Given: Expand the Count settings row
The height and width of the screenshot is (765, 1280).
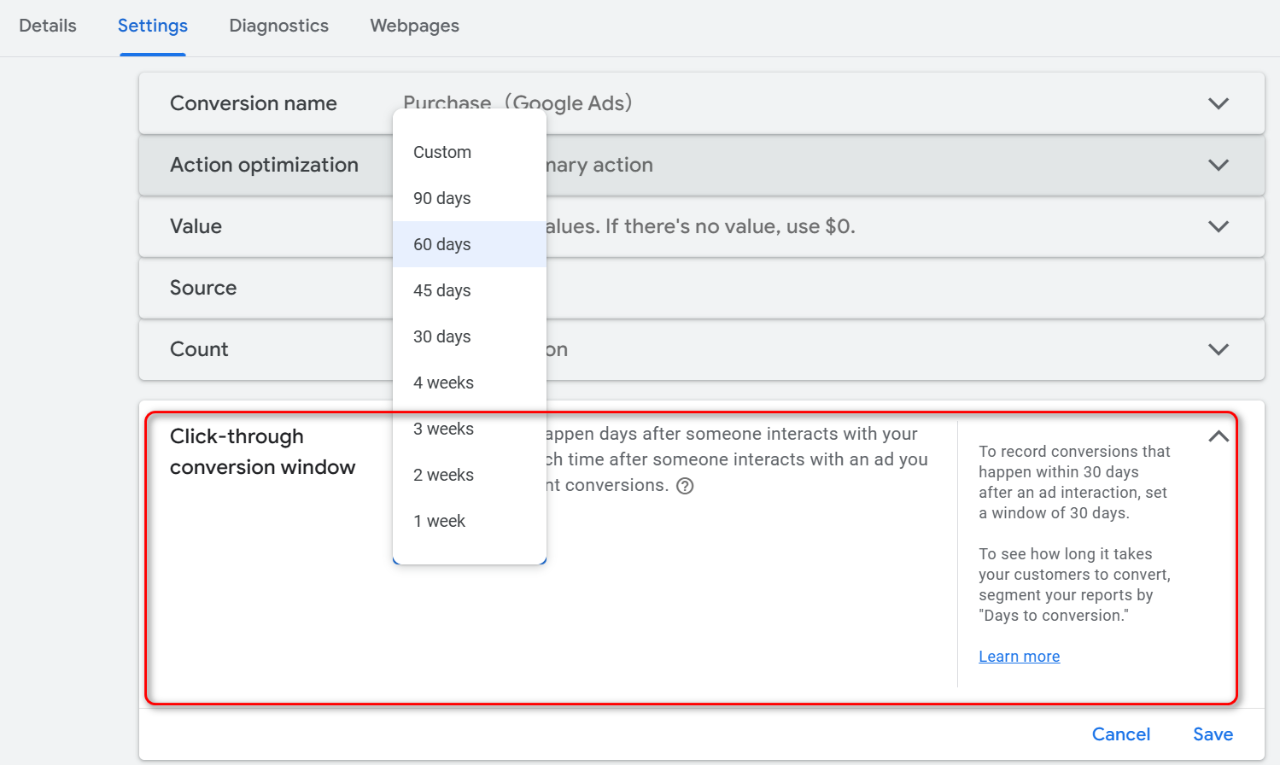Looking at the screenshot, I should pyautogui.click(x=1217, y=349).
